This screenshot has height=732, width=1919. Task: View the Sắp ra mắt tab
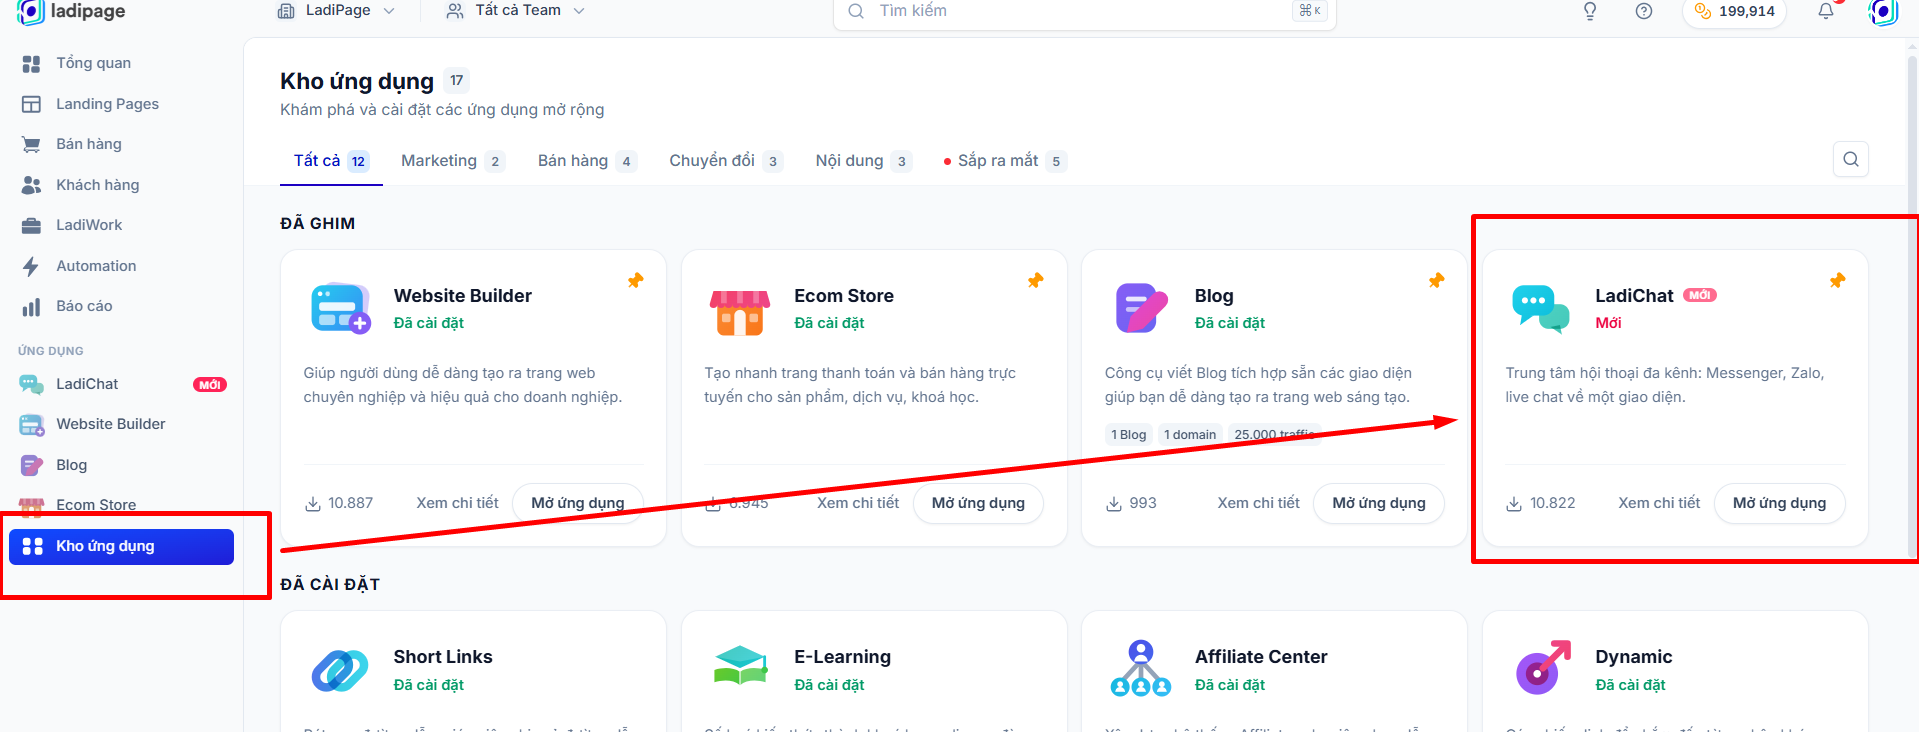tap(1005, 161)
